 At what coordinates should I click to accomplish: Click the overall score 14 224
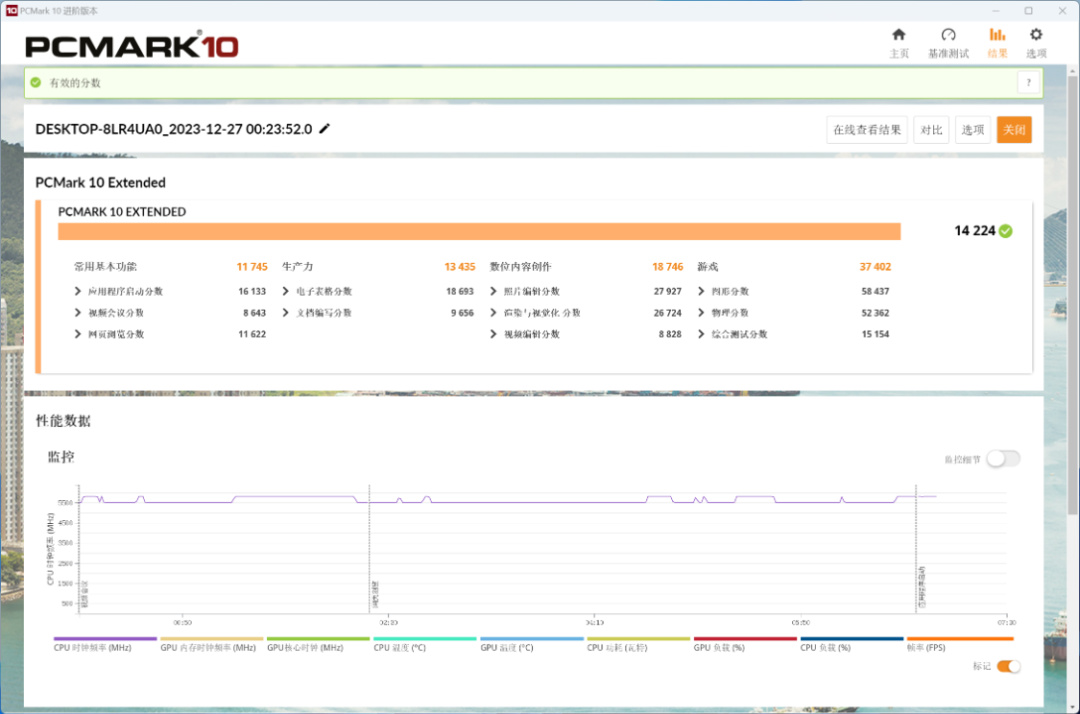pyautogui.click(x=975, y=231)
